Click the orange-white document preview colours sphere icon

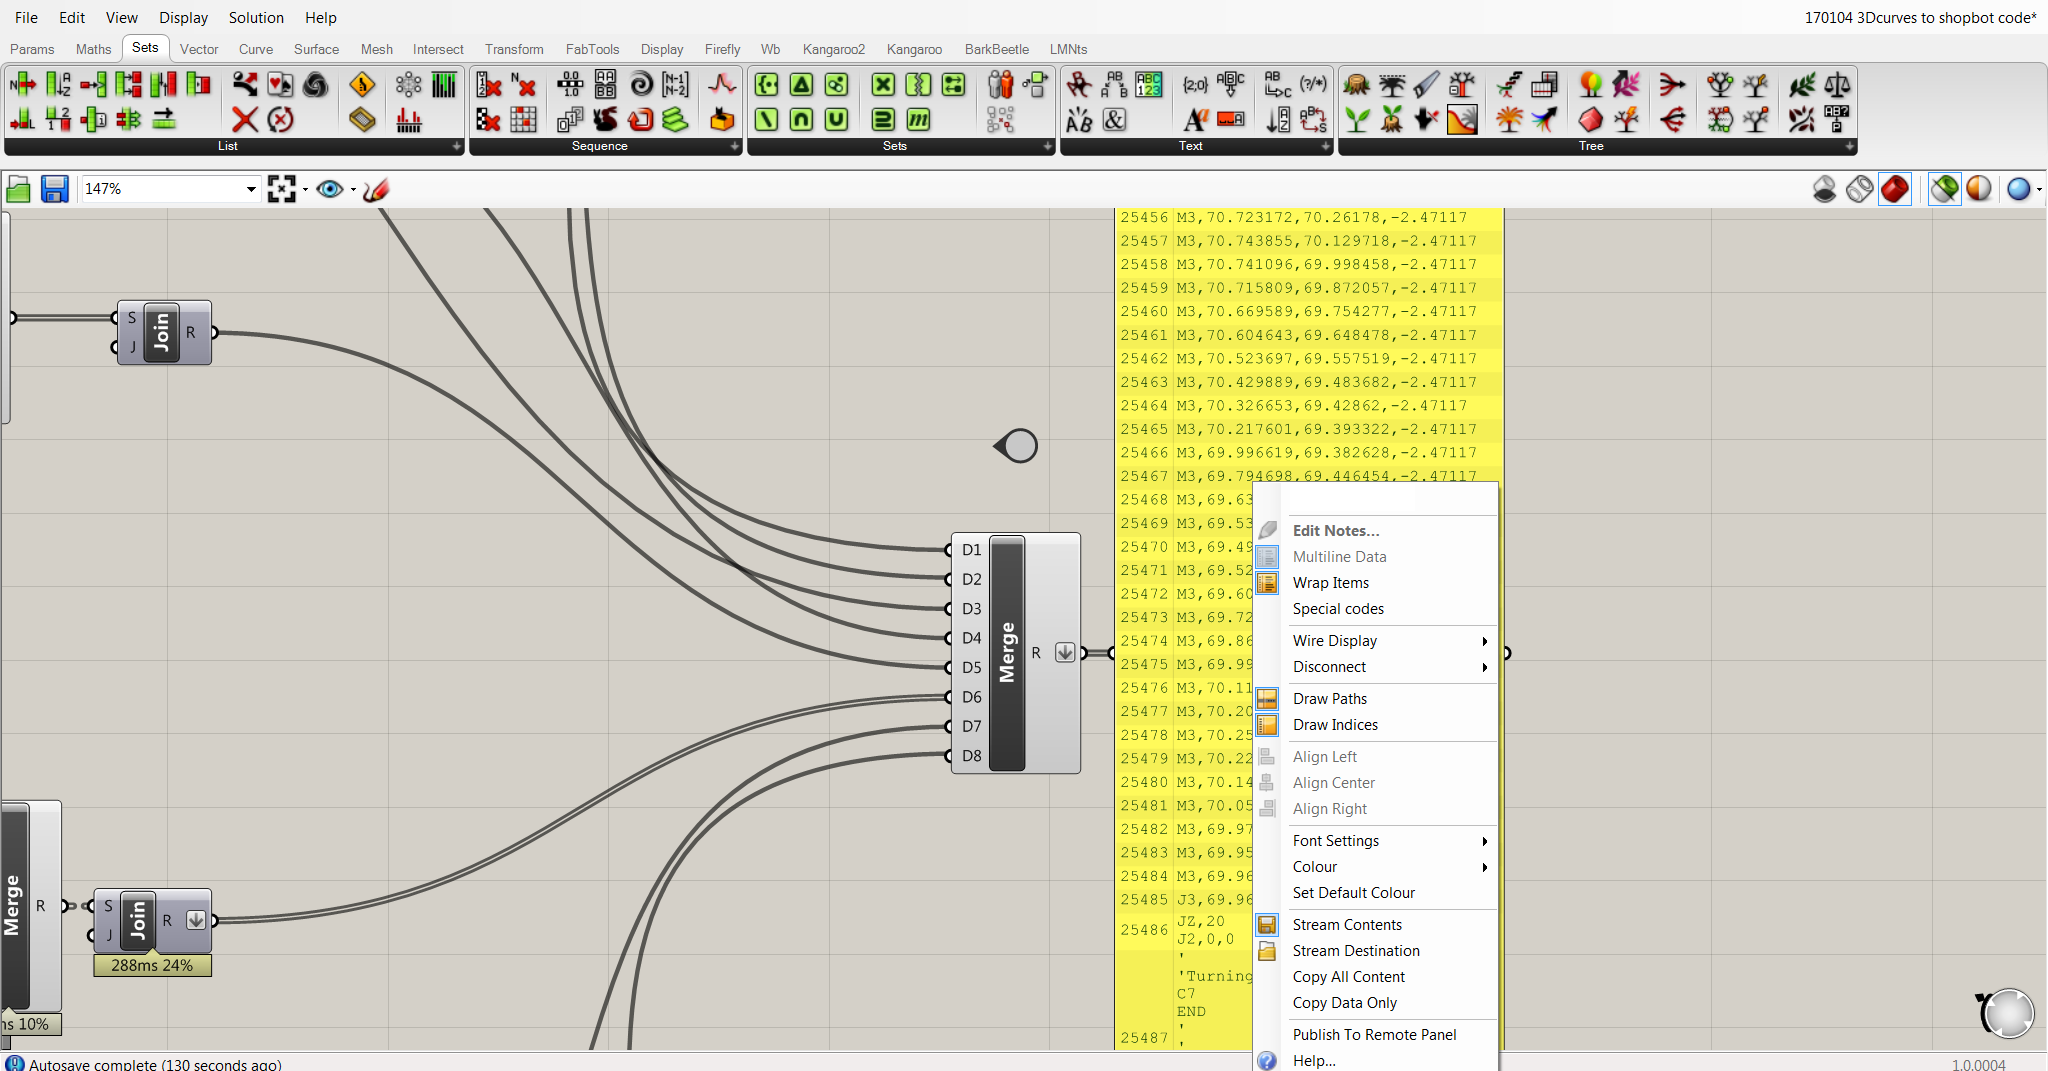tap(1980, 188)
